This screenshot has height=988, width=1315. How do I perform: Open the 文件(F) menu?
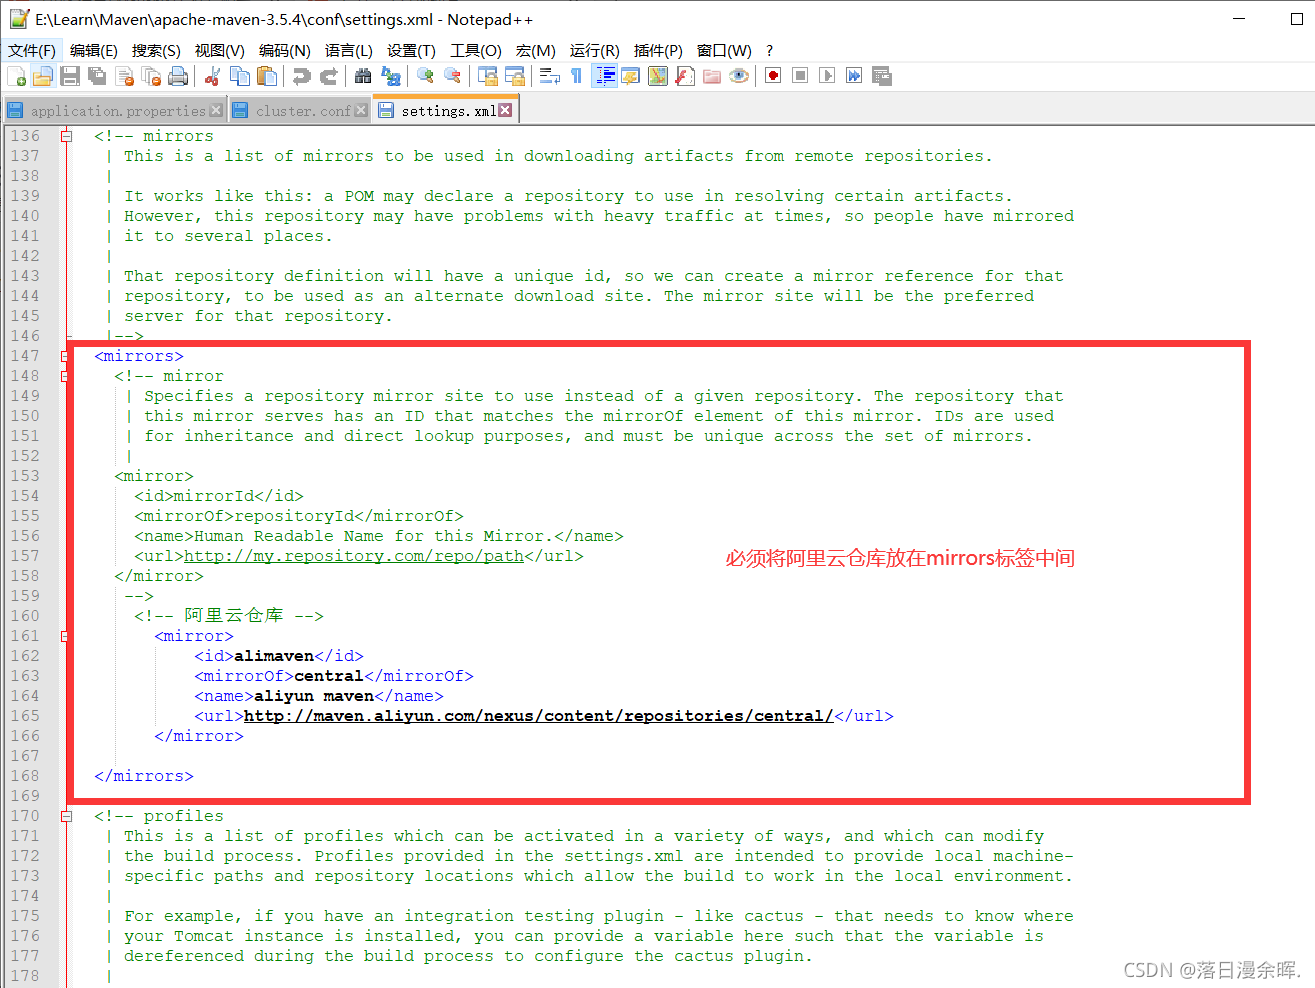coord(32,50)
